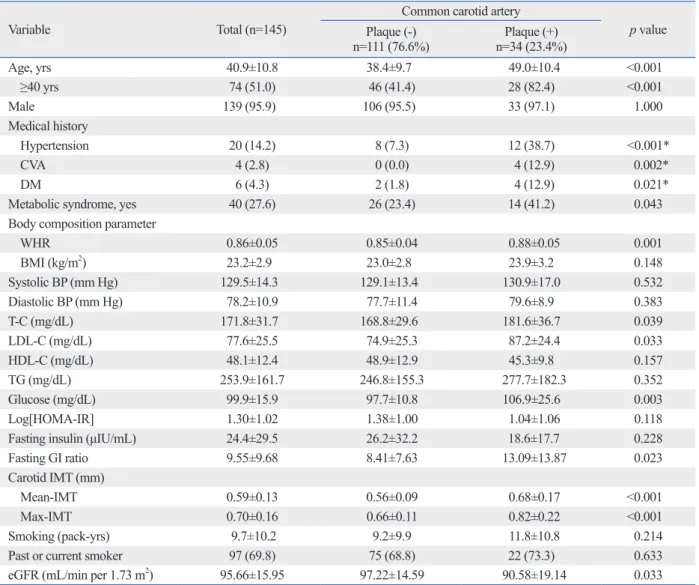Click the Diastolic BP cell '77.7±11.4'
Image resolution: width=699 pixels, height=585 pixels.
pyautogui.click(x=392, y=302)
